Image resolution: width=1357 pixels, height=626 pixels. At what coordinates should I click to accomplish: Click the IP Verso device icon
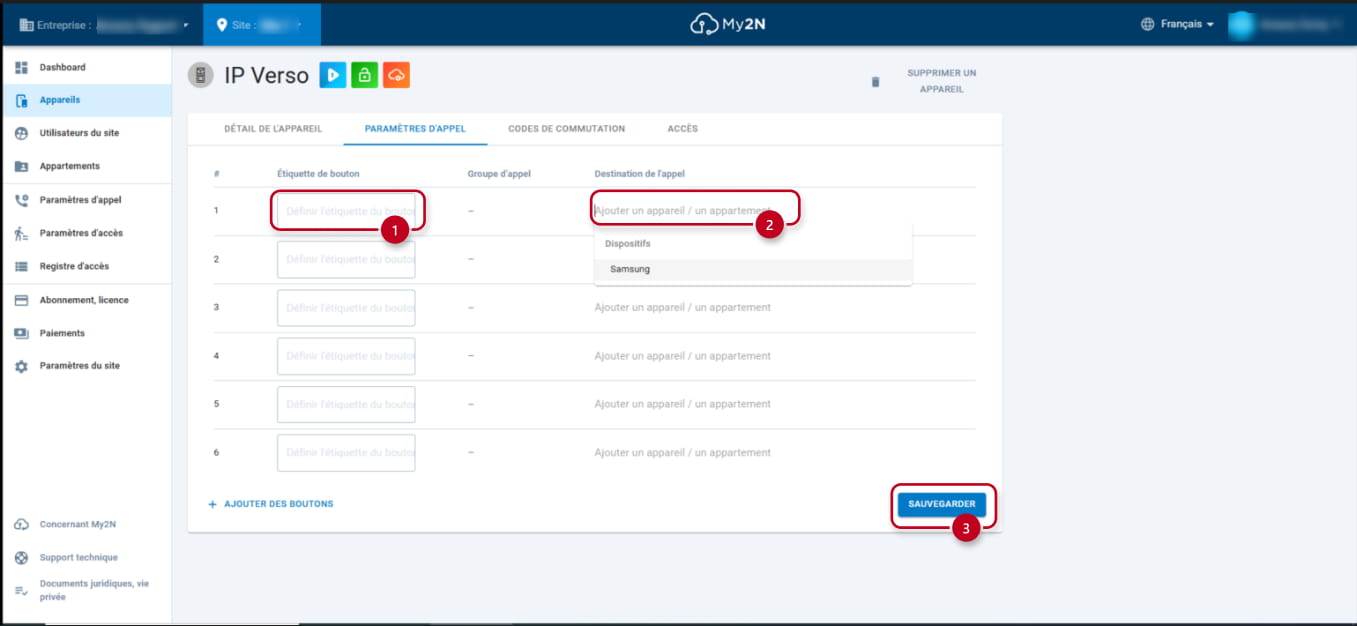(201, 75)
